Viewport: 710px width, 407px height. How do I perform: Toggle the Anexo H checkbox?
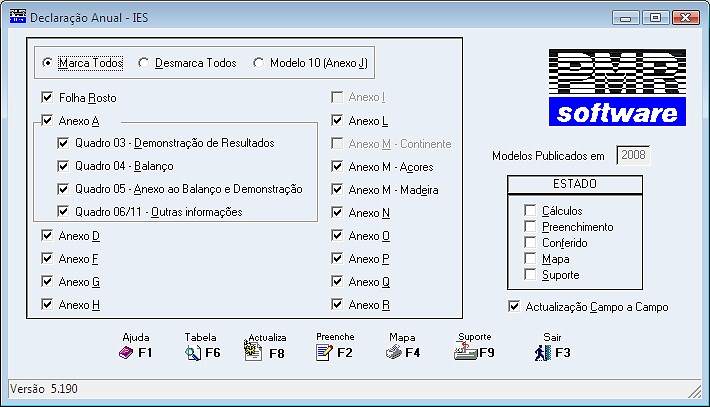(47, 304)
